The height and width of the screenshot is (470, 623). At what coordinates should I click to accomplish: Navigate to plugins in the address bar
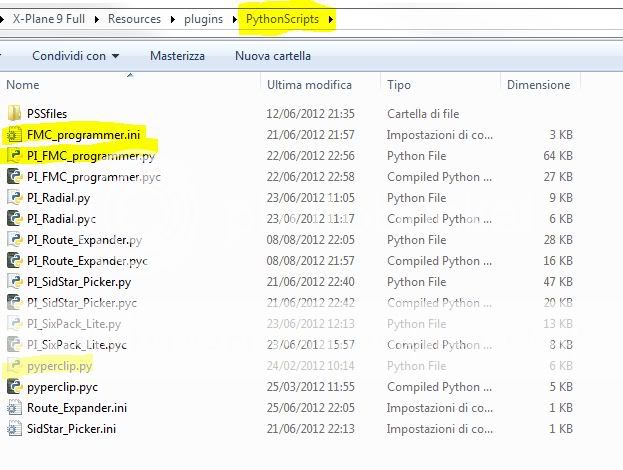coord(203,19)
